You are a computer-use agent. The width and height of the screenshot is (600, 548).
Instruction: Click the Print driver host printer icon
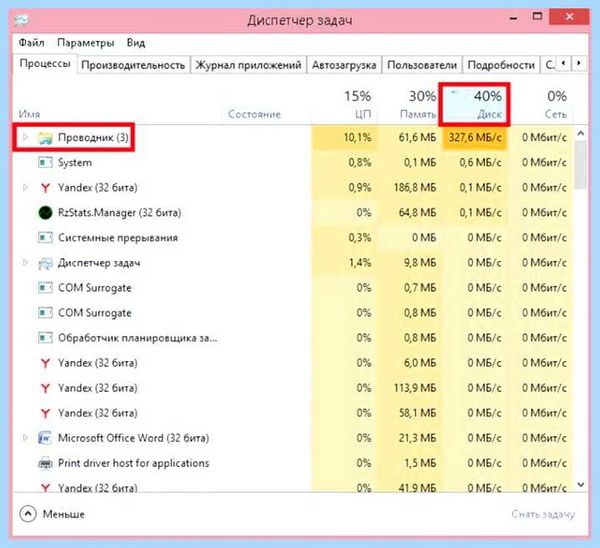pyautogui.click(x=45, y=463)
